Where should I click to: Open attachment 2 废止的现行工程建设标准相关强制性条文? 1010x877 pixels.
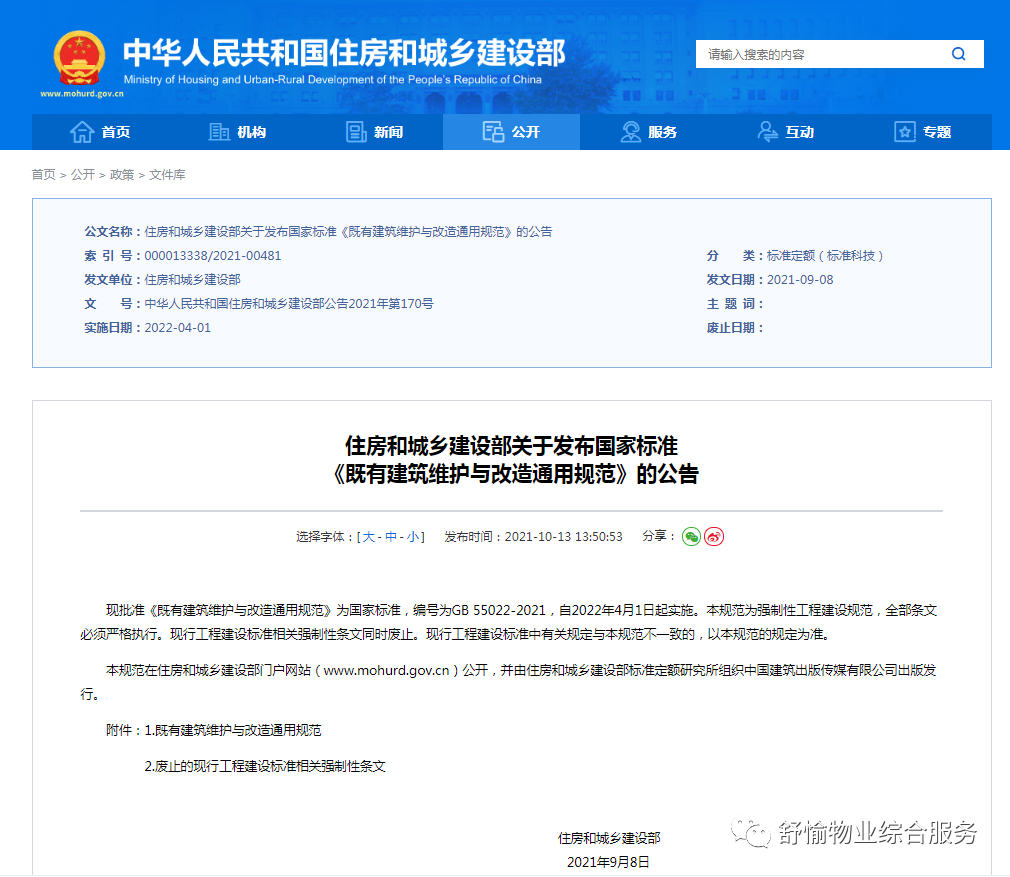coord(267,765)
